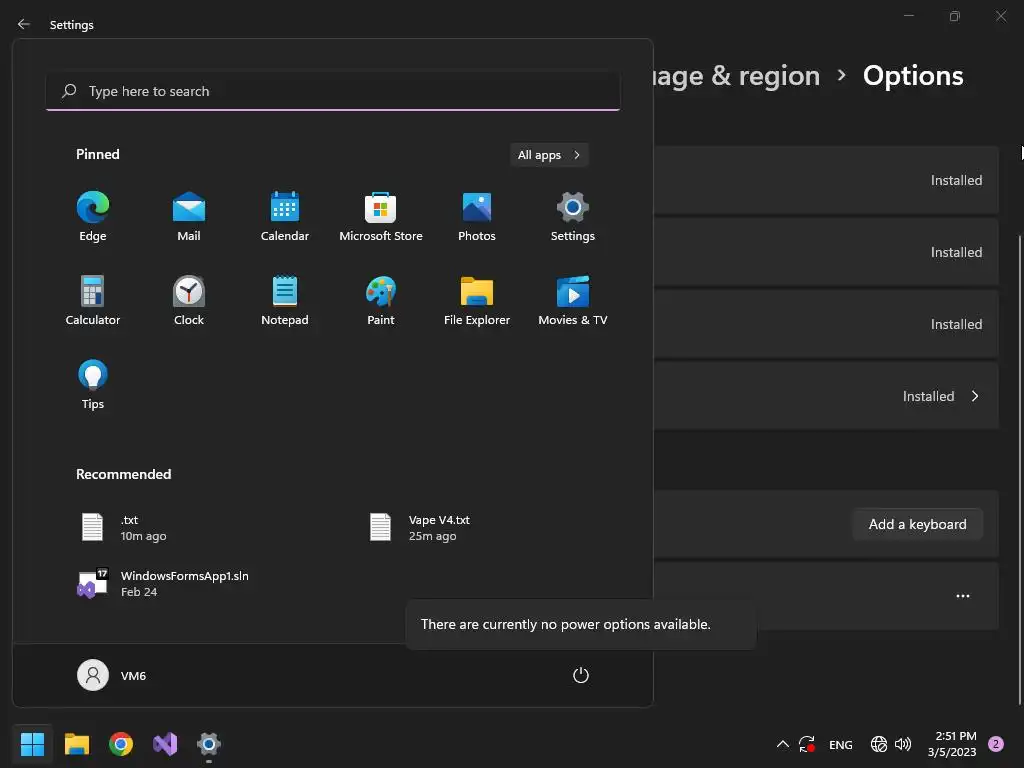
Task: Click Add a keyboard in Settings
Action: tap(917, 524)
